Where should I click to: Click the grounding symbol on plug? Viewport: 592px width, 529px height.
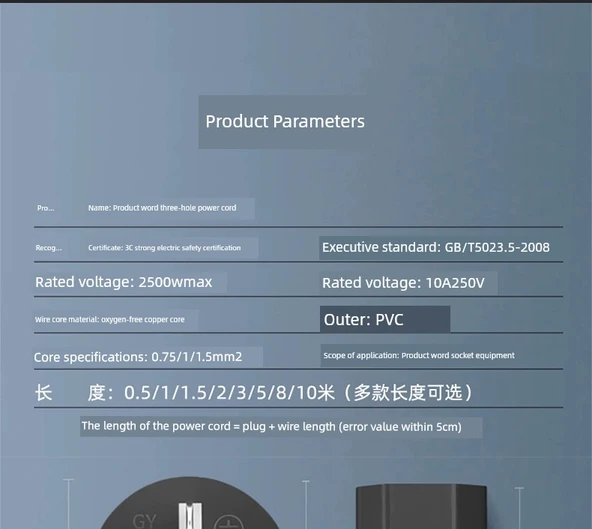[x=229, y=522]
